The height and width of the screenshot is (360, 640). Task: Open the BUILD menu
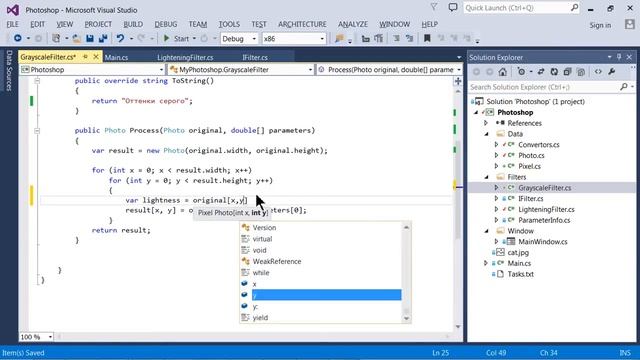click(133, 24)
